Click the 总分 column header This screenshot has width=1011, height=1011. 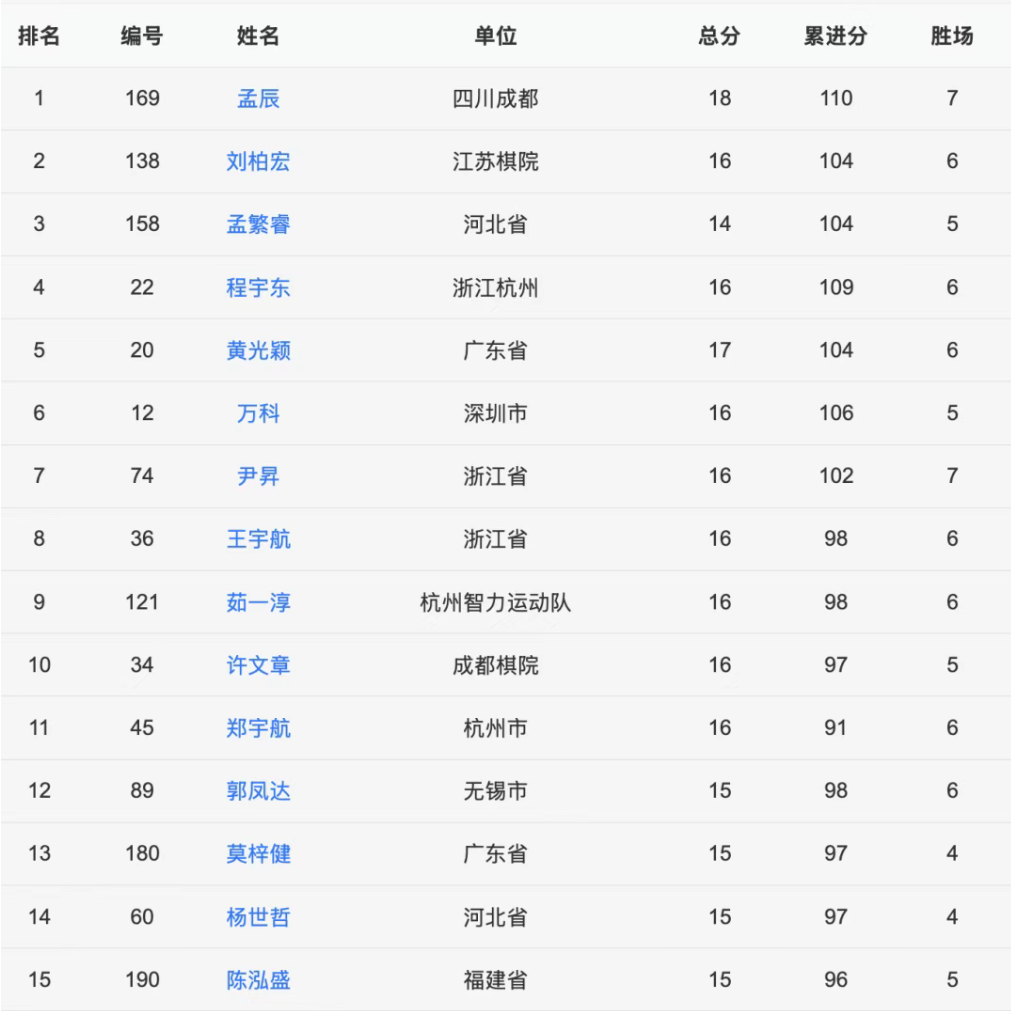(717, 36)
